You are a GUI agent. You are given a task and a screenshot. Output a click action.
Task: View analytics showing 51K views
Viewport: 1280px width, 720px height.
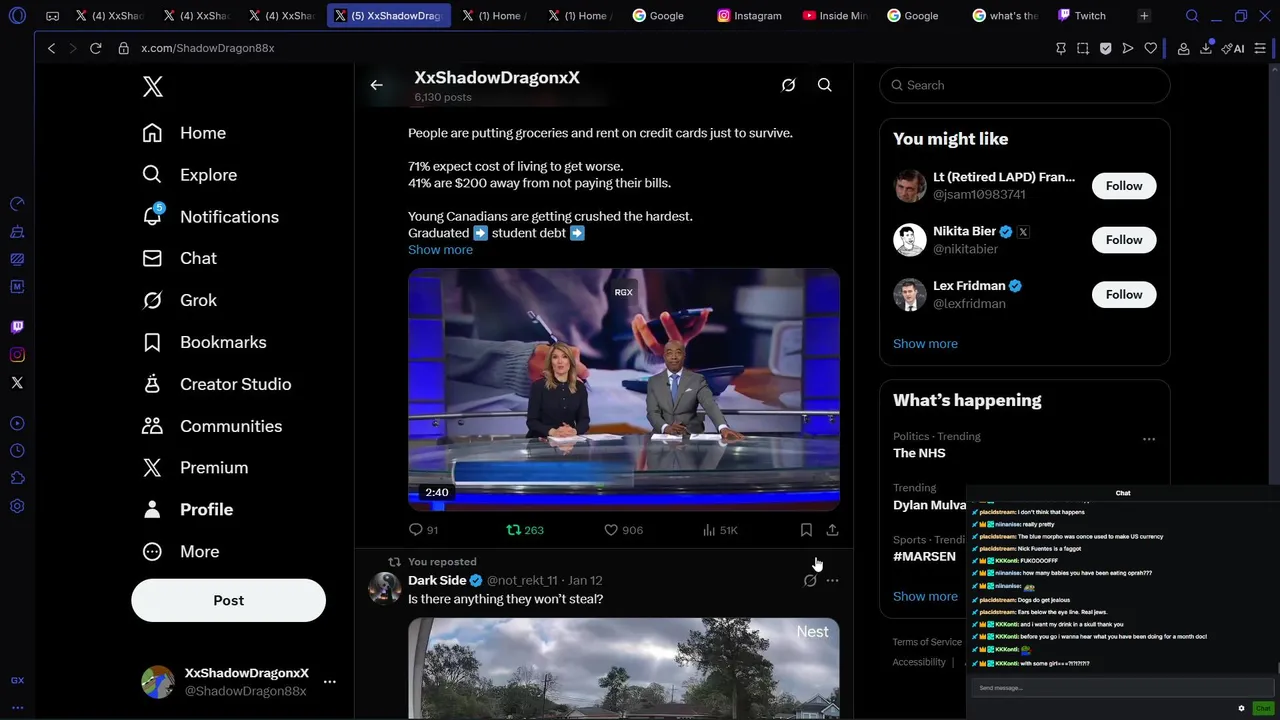(720, 530)
